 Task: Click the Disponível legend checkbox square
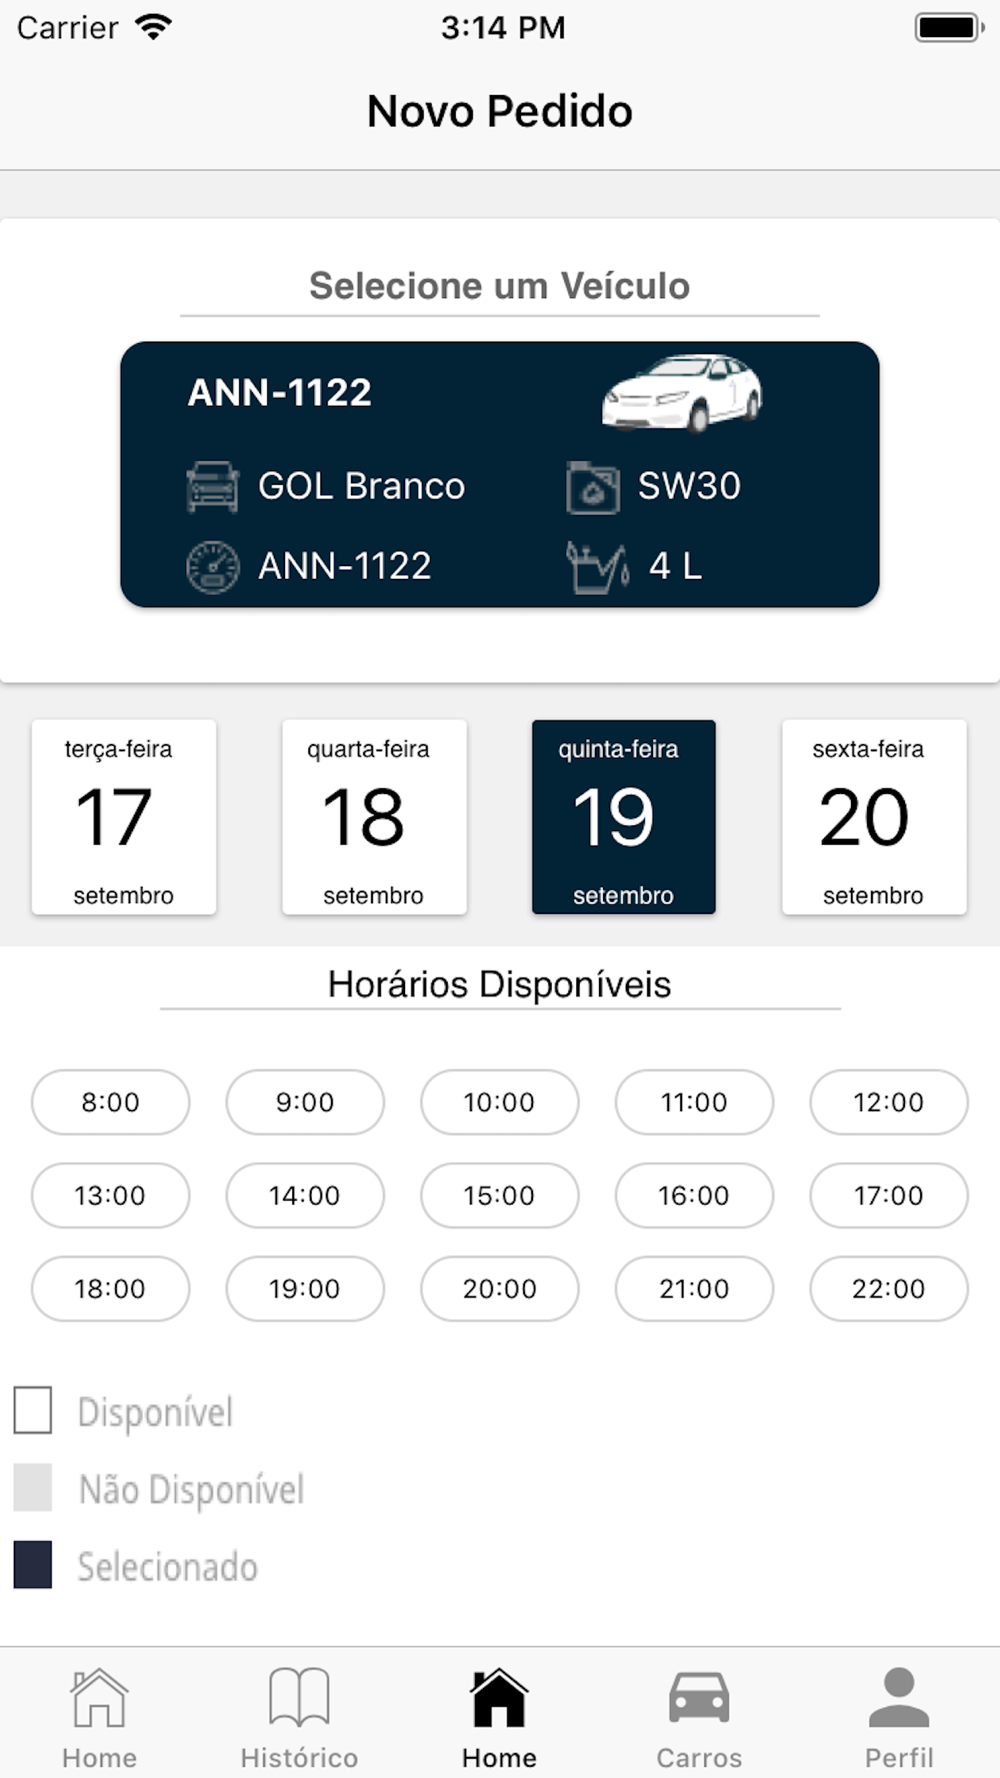pyautogui.click(x=33, y=1410)
